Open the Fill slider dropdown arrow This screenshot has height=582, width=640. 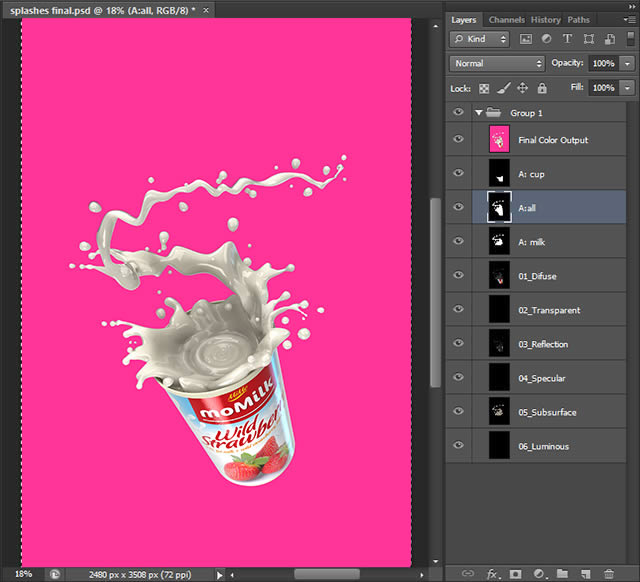pos(627,88)
